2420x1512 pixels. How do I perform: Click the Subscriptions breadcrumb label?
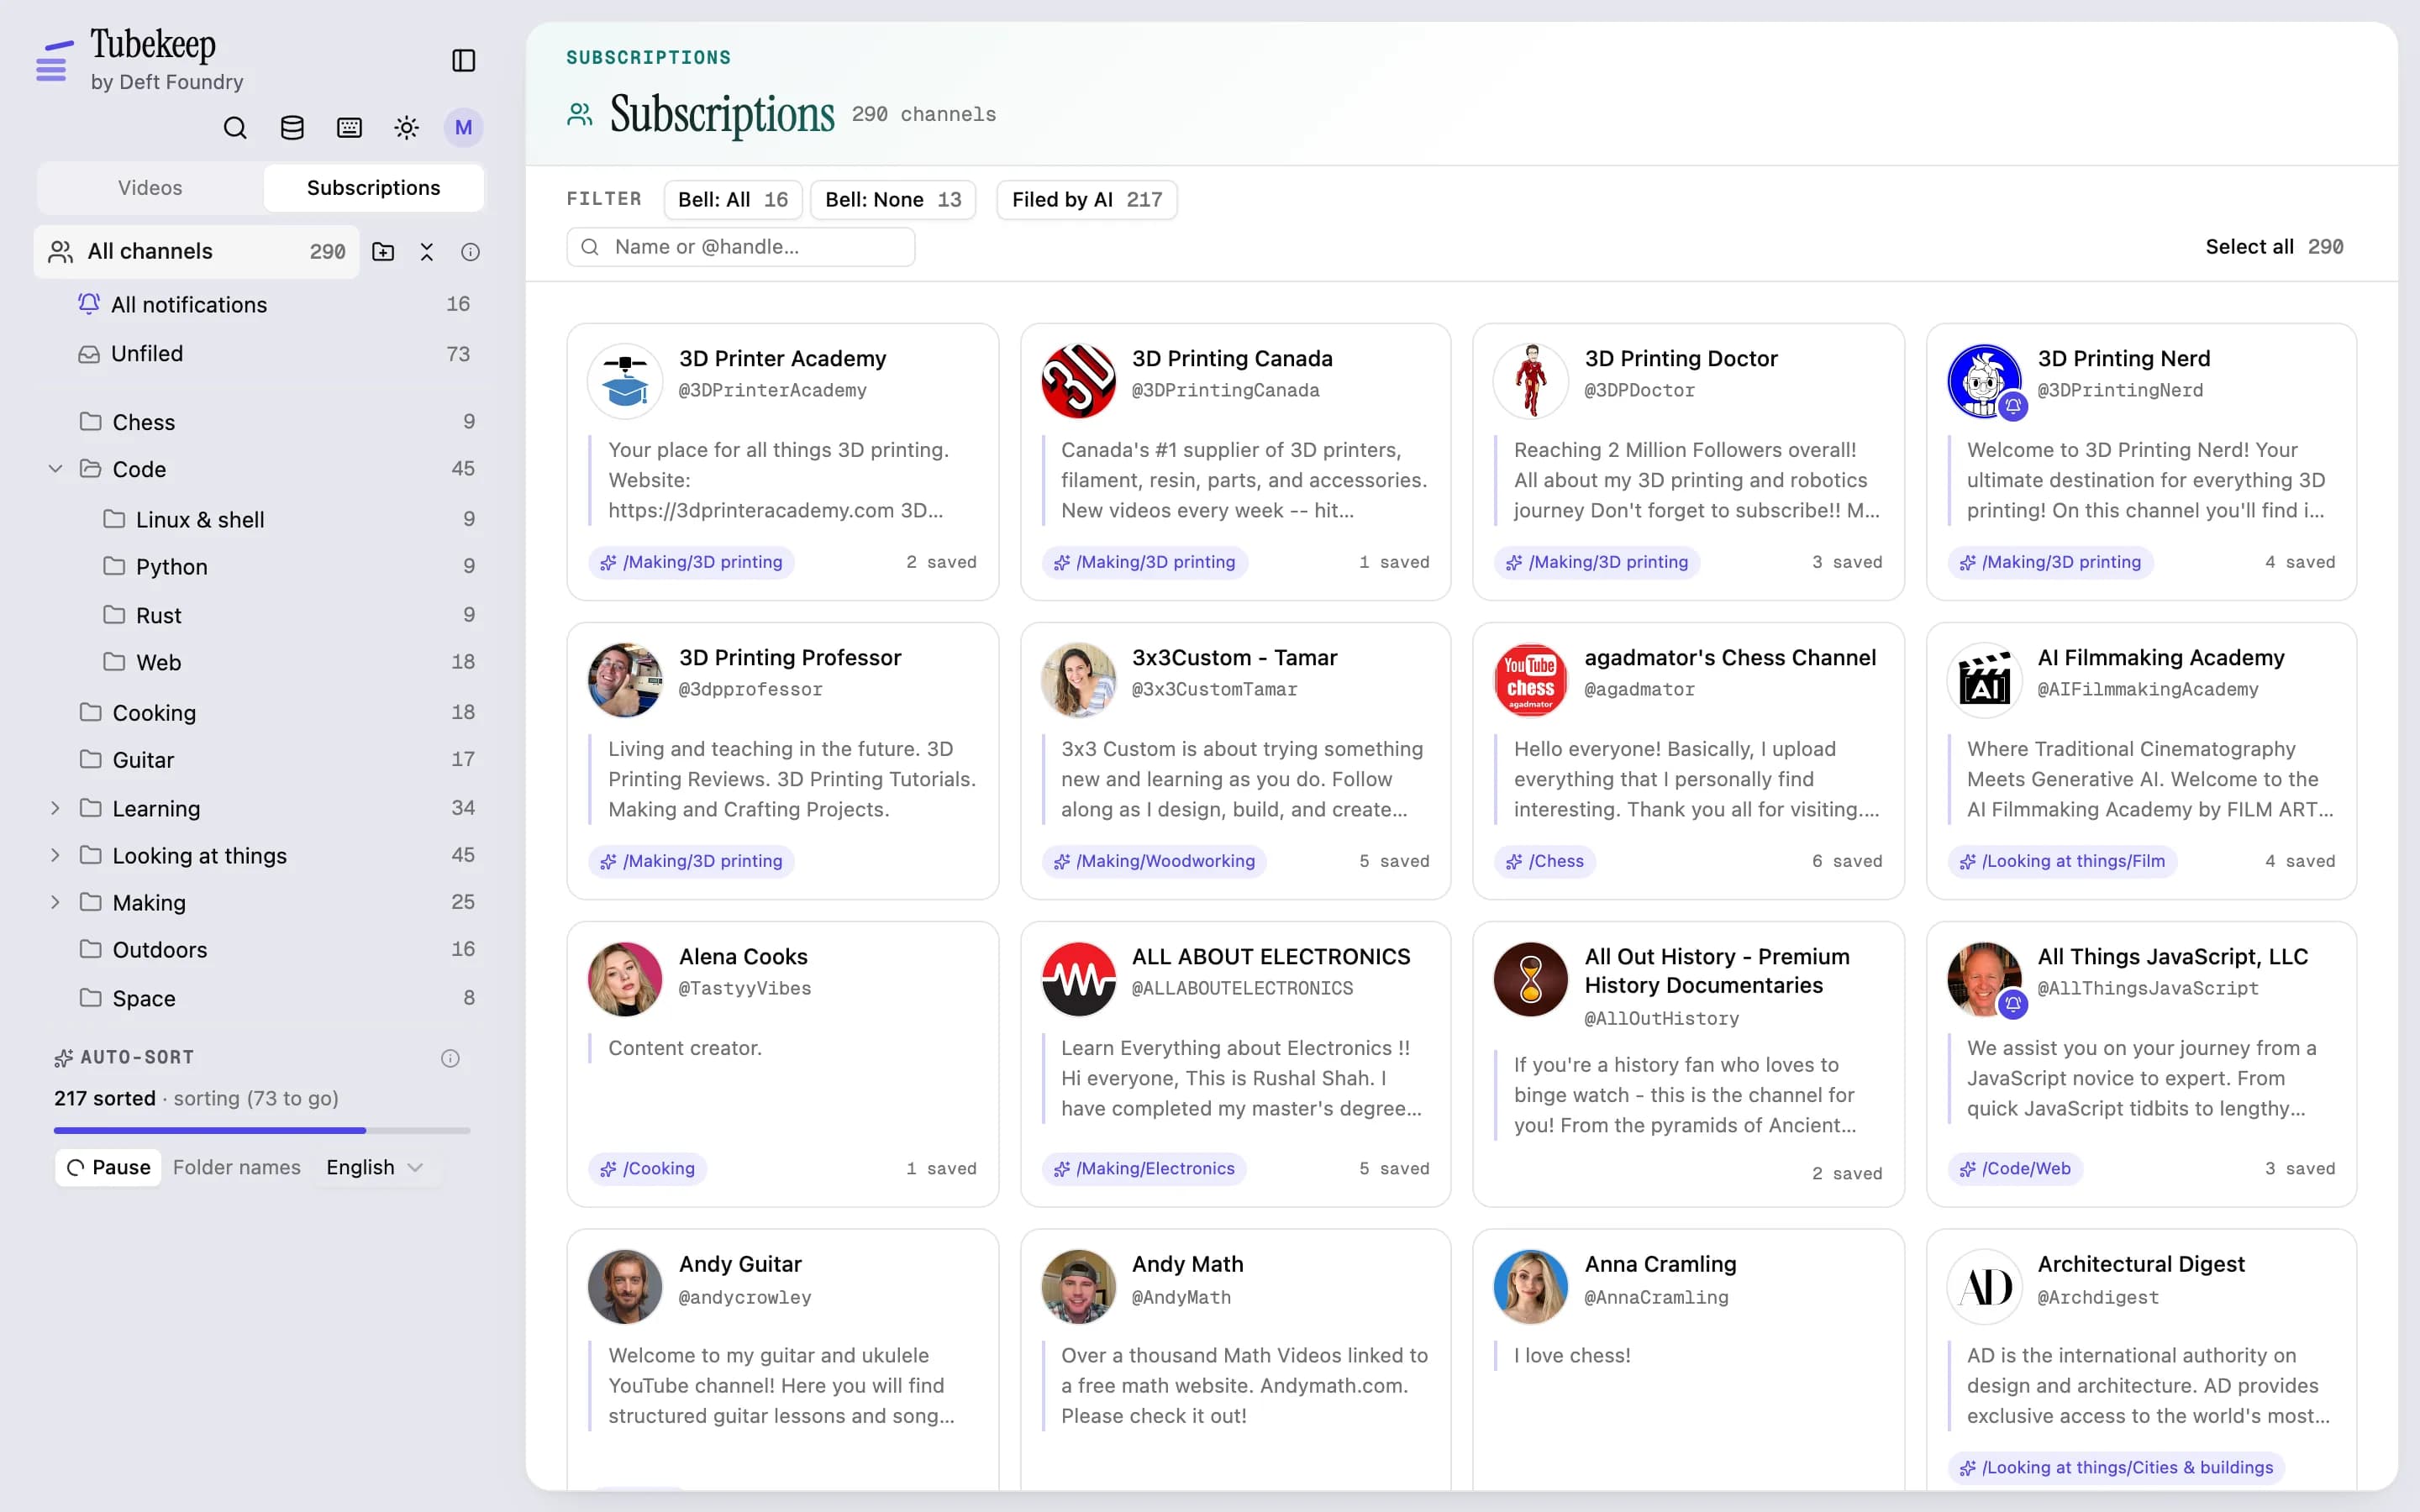[648, 58]
